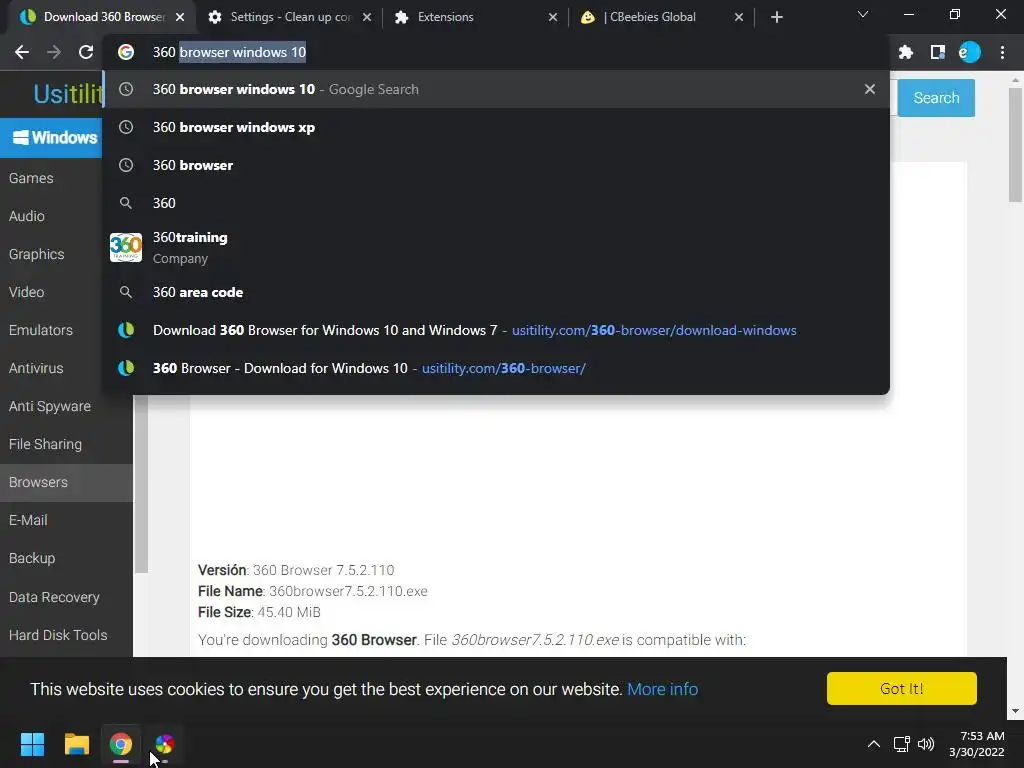Open volume control in system tray
Image resolution: width=1024 pixels, height=768 pixels.
pos(925,744)
